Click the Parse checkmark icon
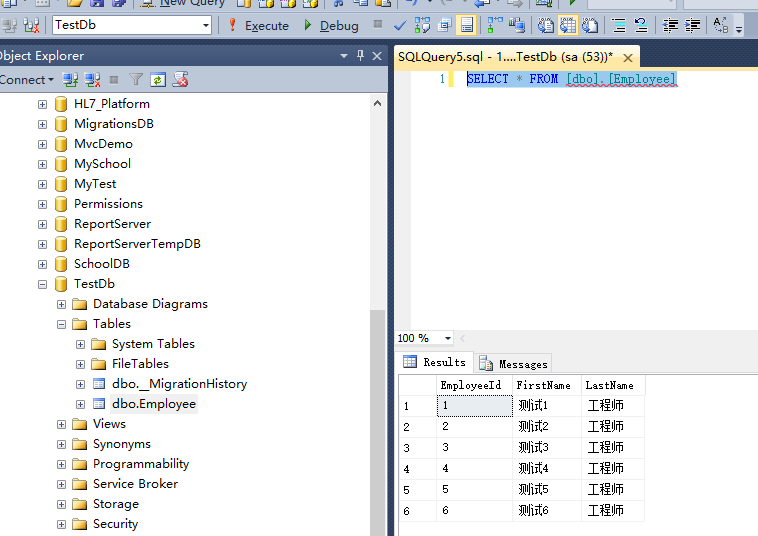Screen dimensions: 758x536 tap(400, 25)
